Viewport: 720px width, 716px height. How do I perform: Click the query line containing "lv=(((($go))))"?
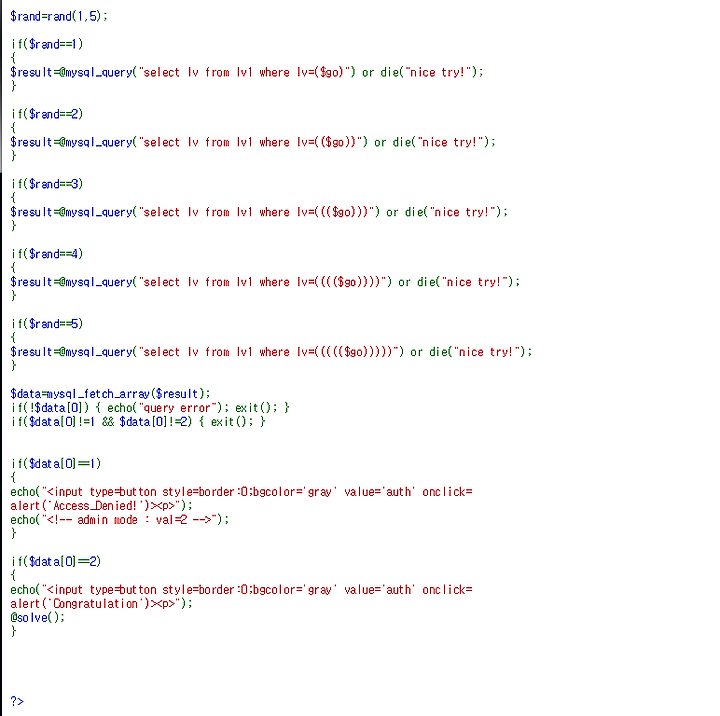(265, 282)
